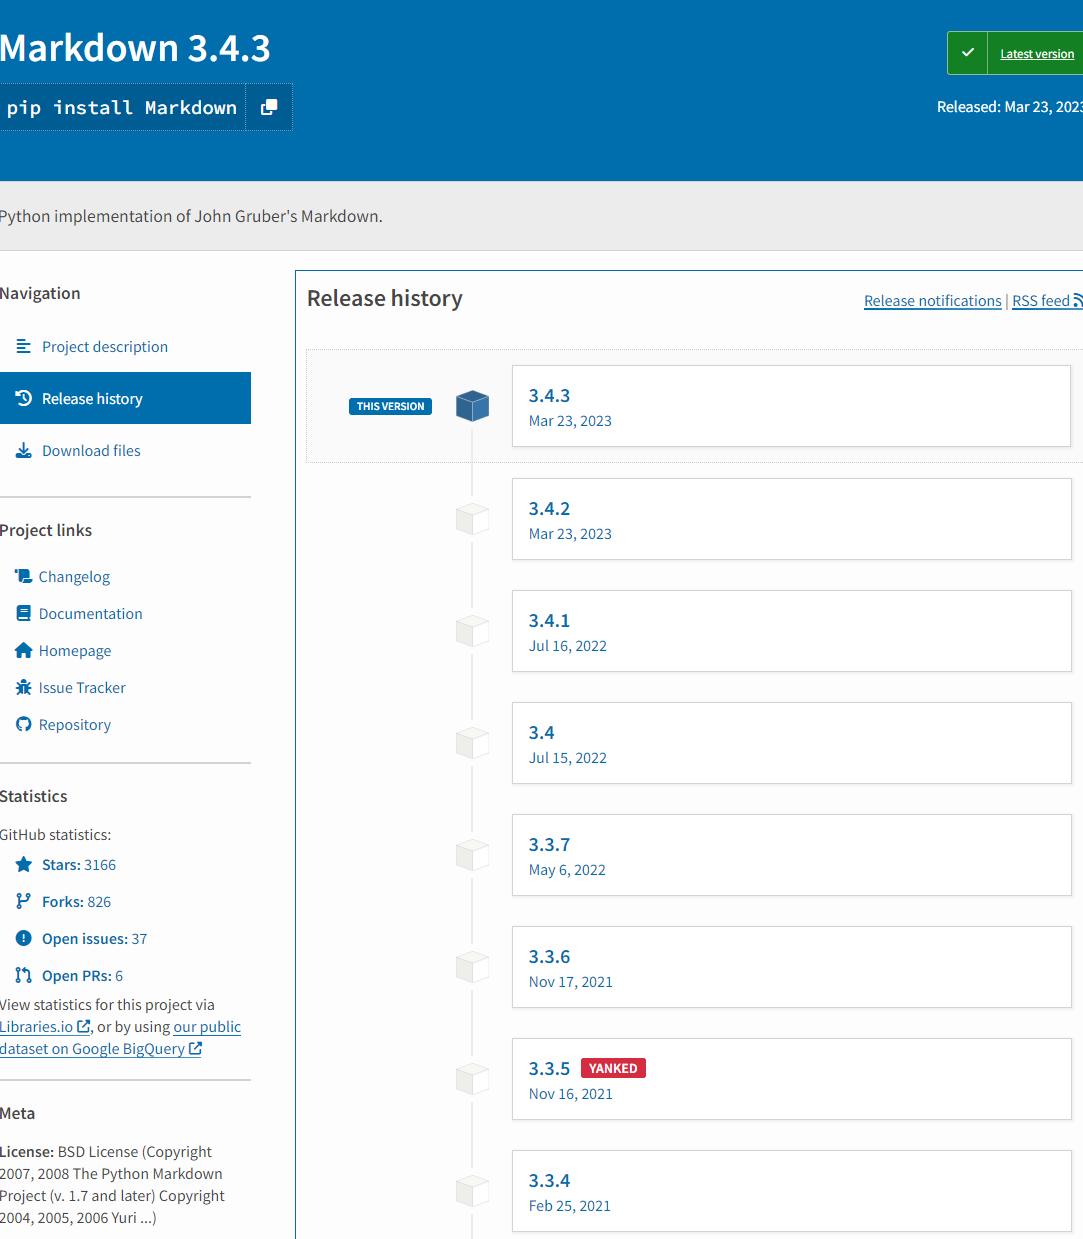The height and width of the screenshot is (1239, 1083).
Task: Go to Download files section
Action: pyautogui.click(x=91, y=451)
